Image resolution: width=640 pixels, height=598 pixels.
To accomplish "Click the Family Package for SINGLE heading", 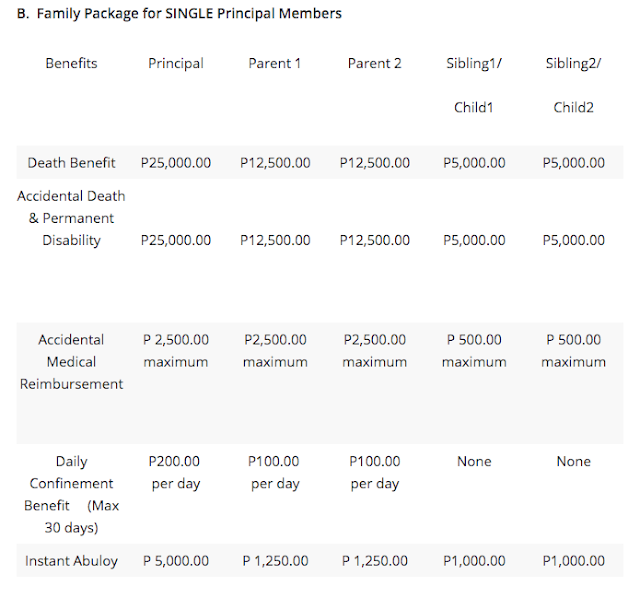I will pyautogui.click(x=180, y=14).
